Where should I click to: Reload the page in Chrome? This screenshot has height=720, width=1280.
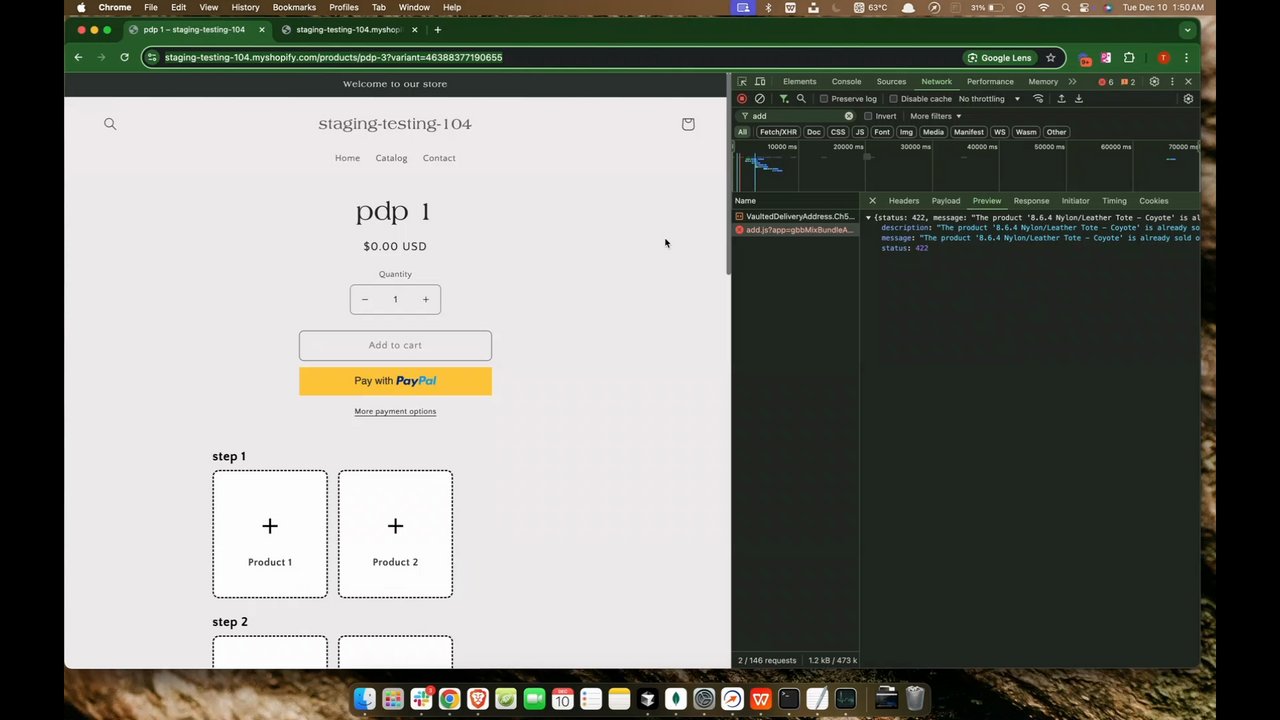[124, 58]
